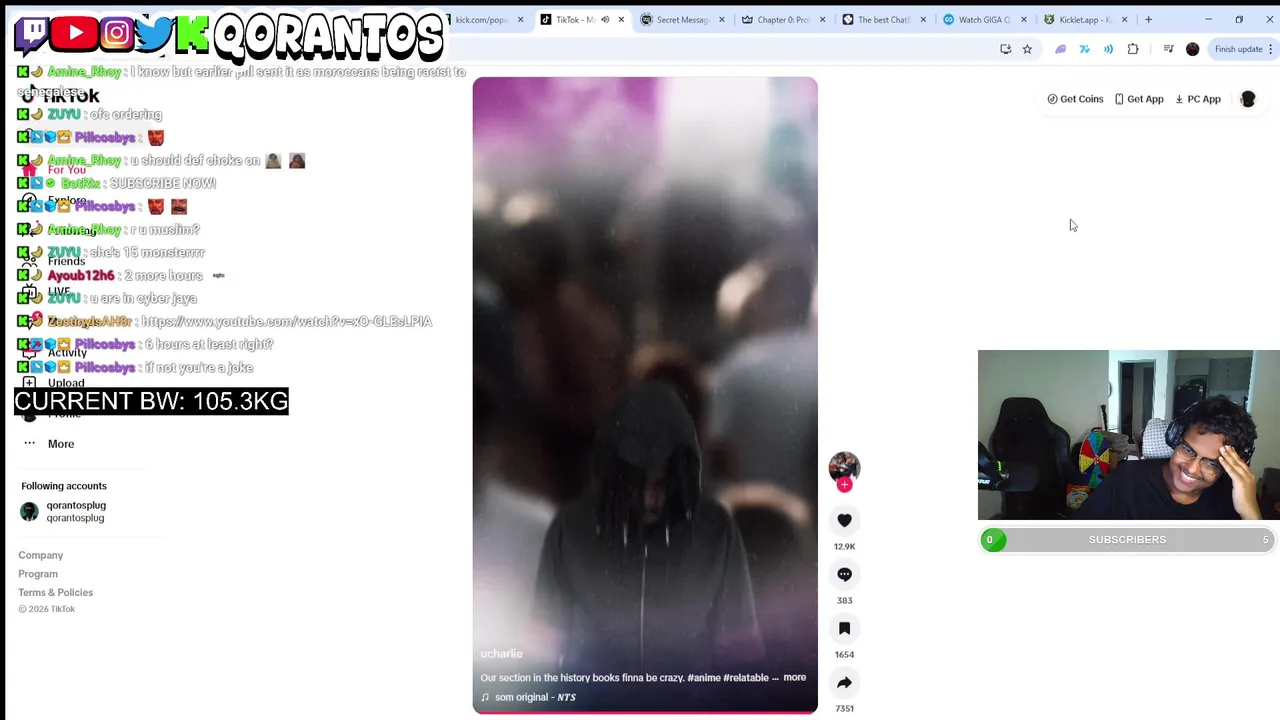Expand the Program footer section

[x=38, y=574]
